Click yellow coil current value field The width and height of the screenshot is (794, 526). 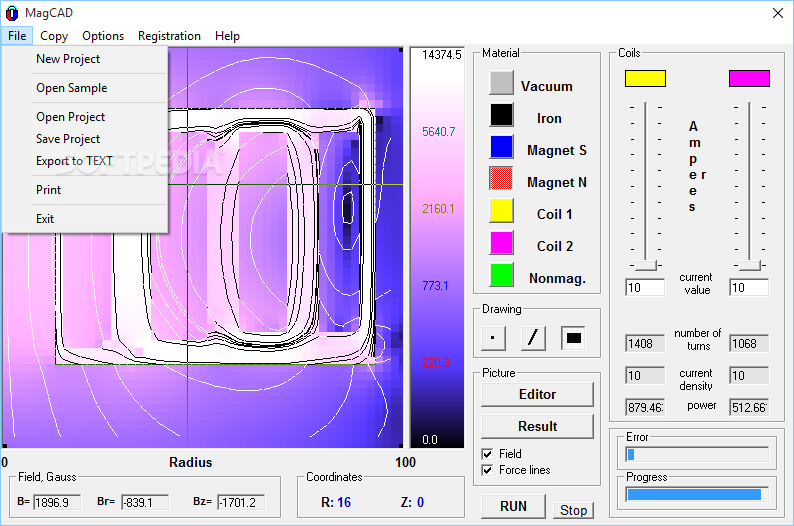(x=645, y=288)
